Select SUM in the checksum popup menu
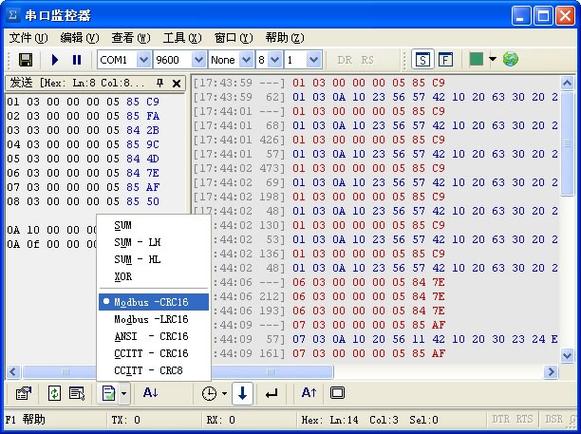 [x=154, y=225]
